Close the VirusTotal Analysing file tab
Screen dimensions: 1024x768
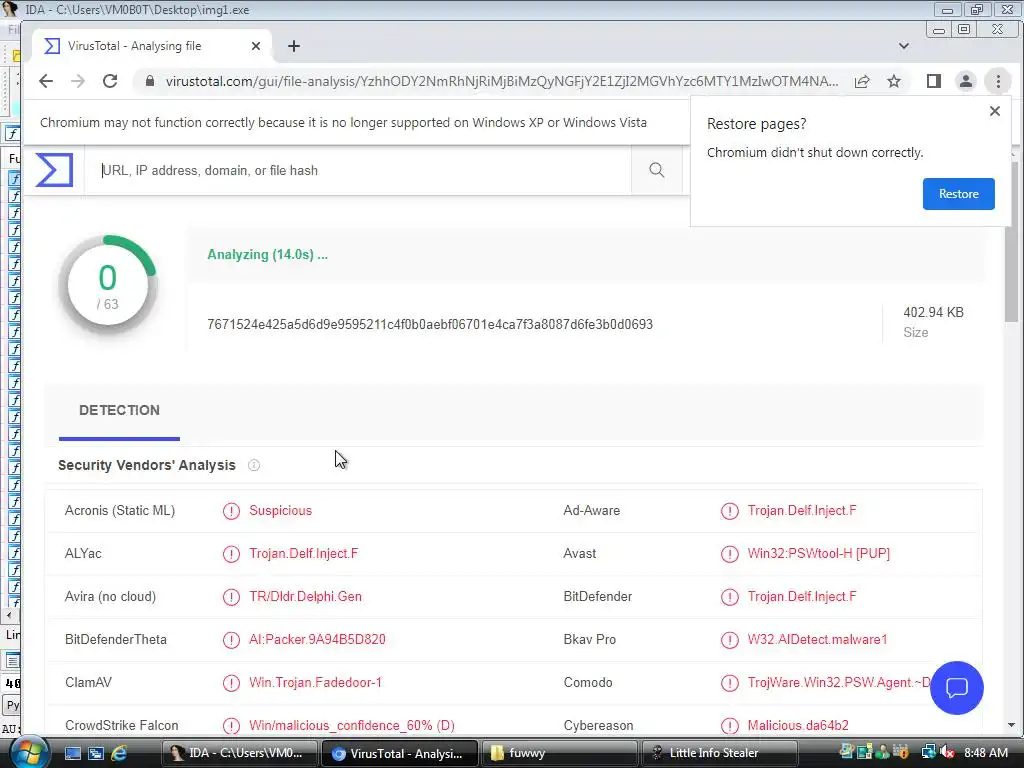tap(256, 46)
